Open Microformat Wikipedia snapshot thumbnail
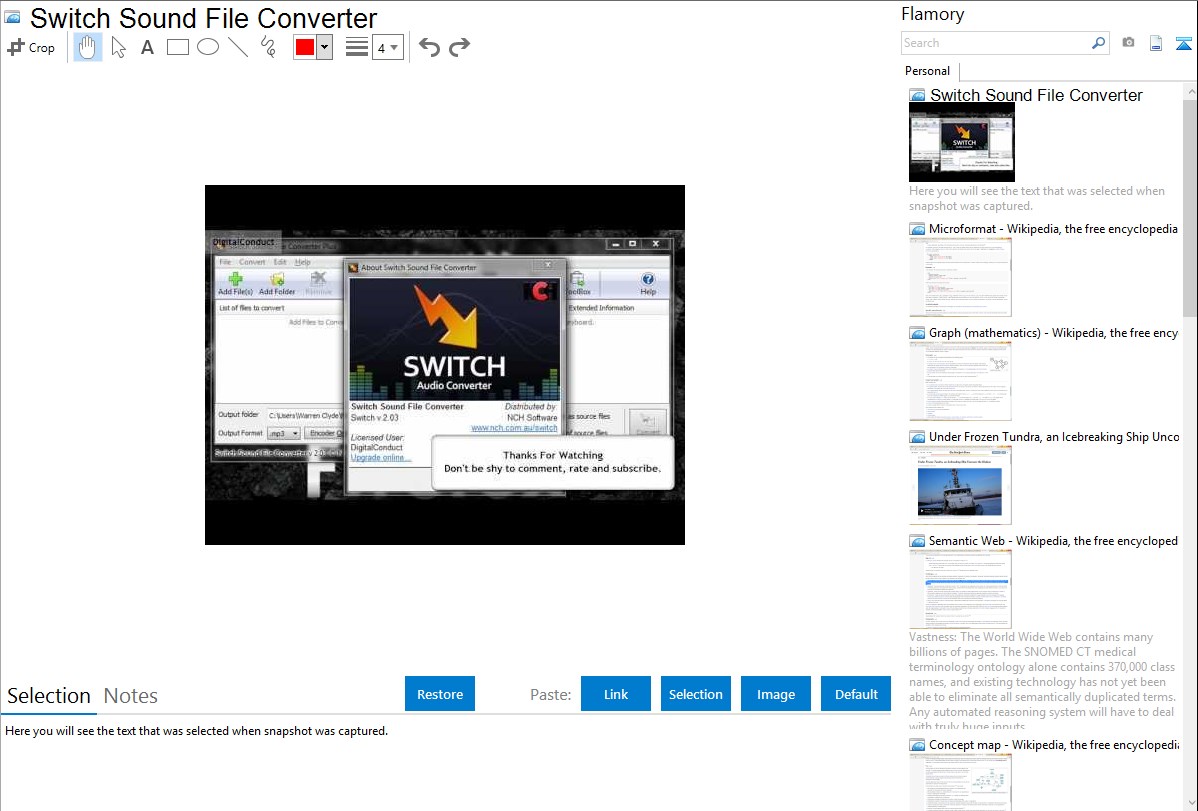Screen dimensions: 1198x811 coord(960,277)
